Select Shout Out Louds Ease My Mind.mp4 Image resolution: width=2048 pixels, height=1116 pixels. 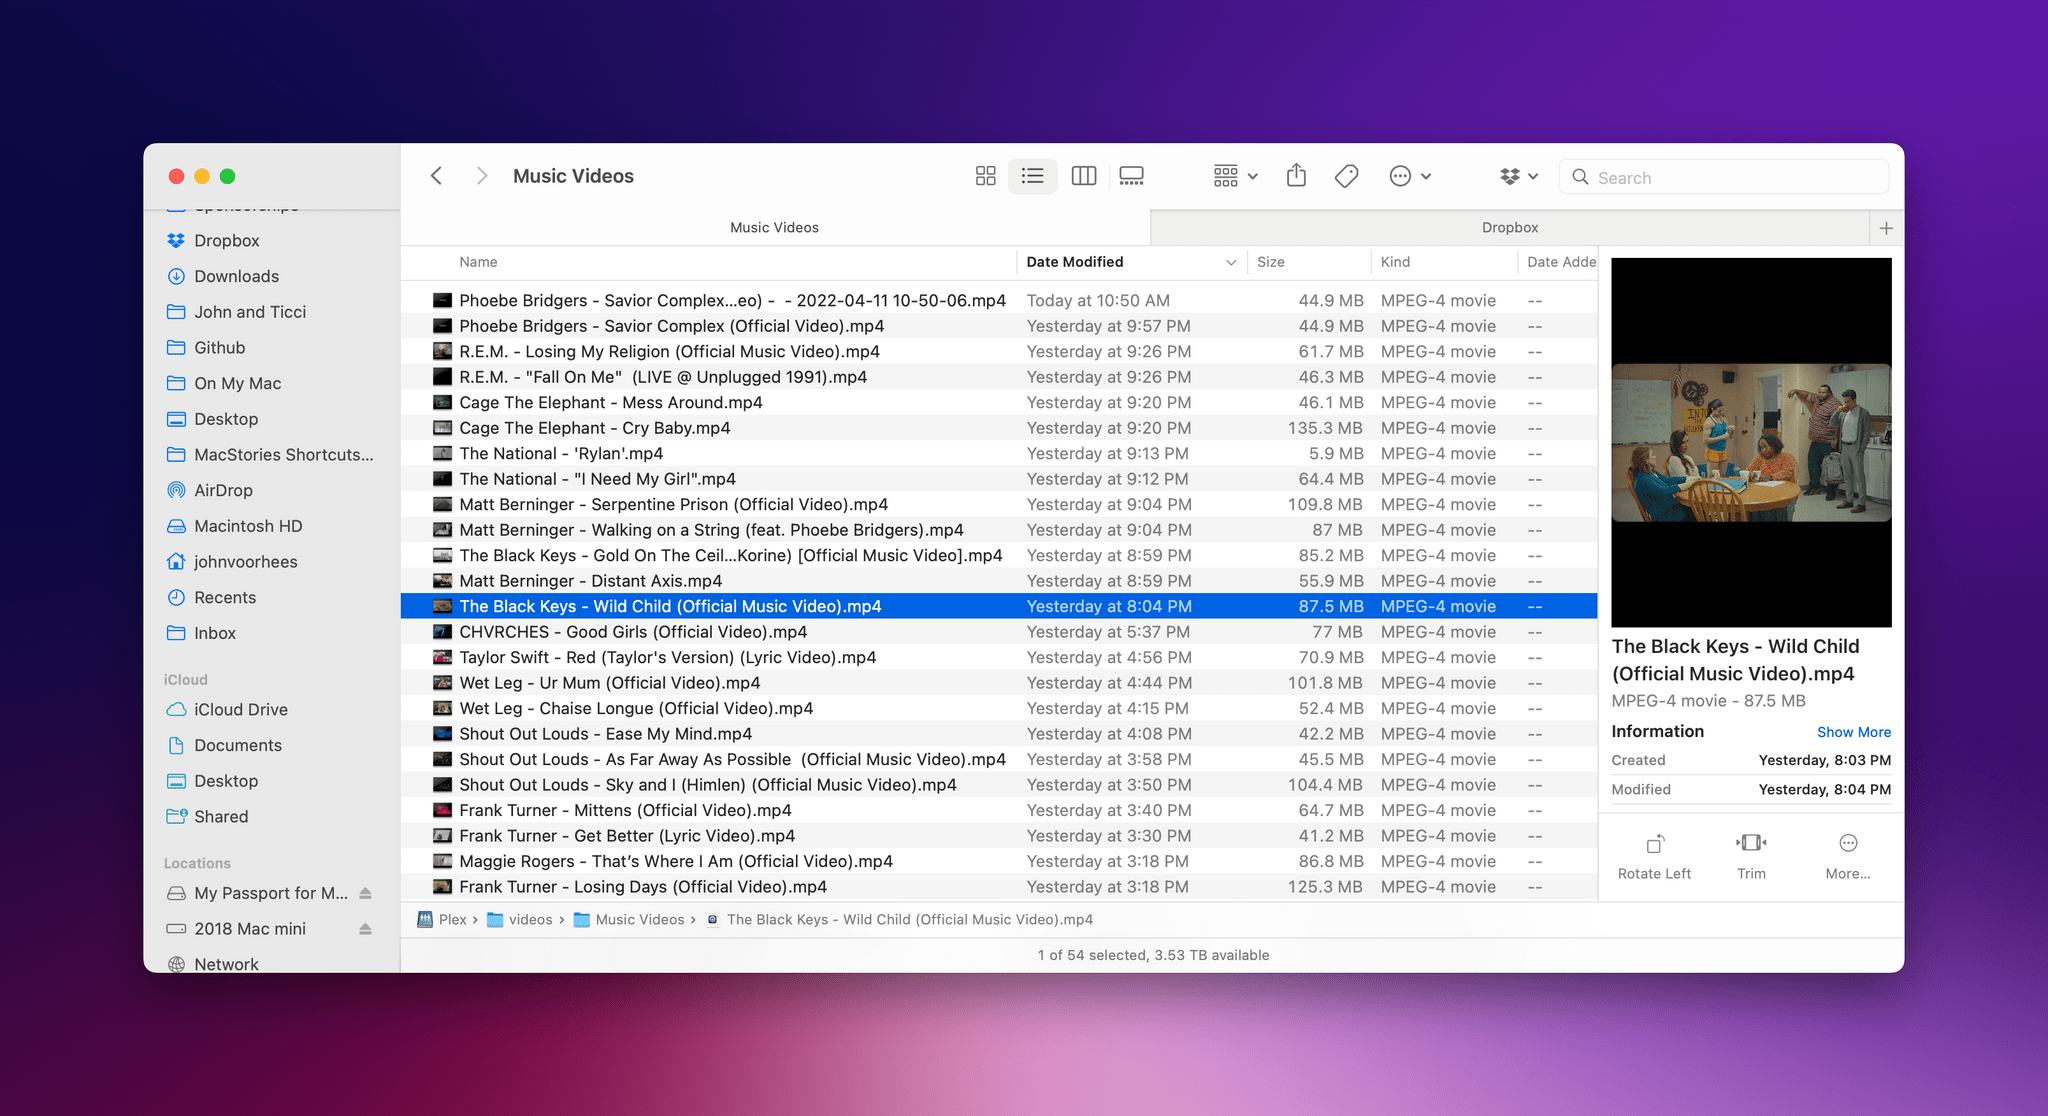pyautogui.click(x=999, y=734)
